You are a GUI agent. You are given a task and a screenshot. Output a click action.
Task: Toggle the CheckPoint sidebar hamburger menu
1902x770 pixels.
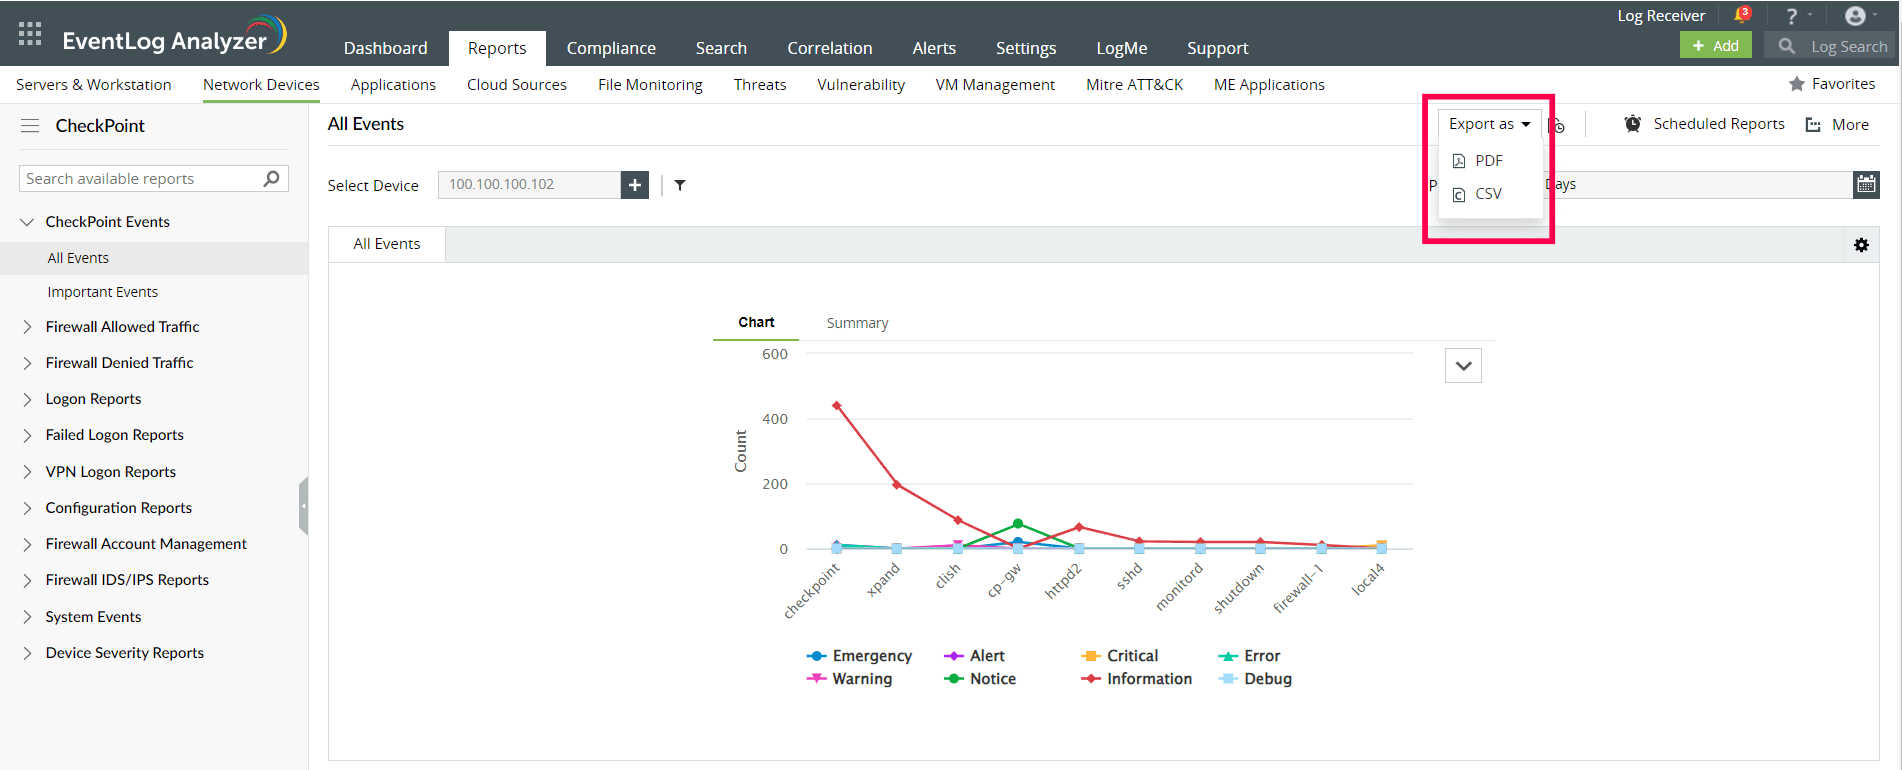pos(30,126)
